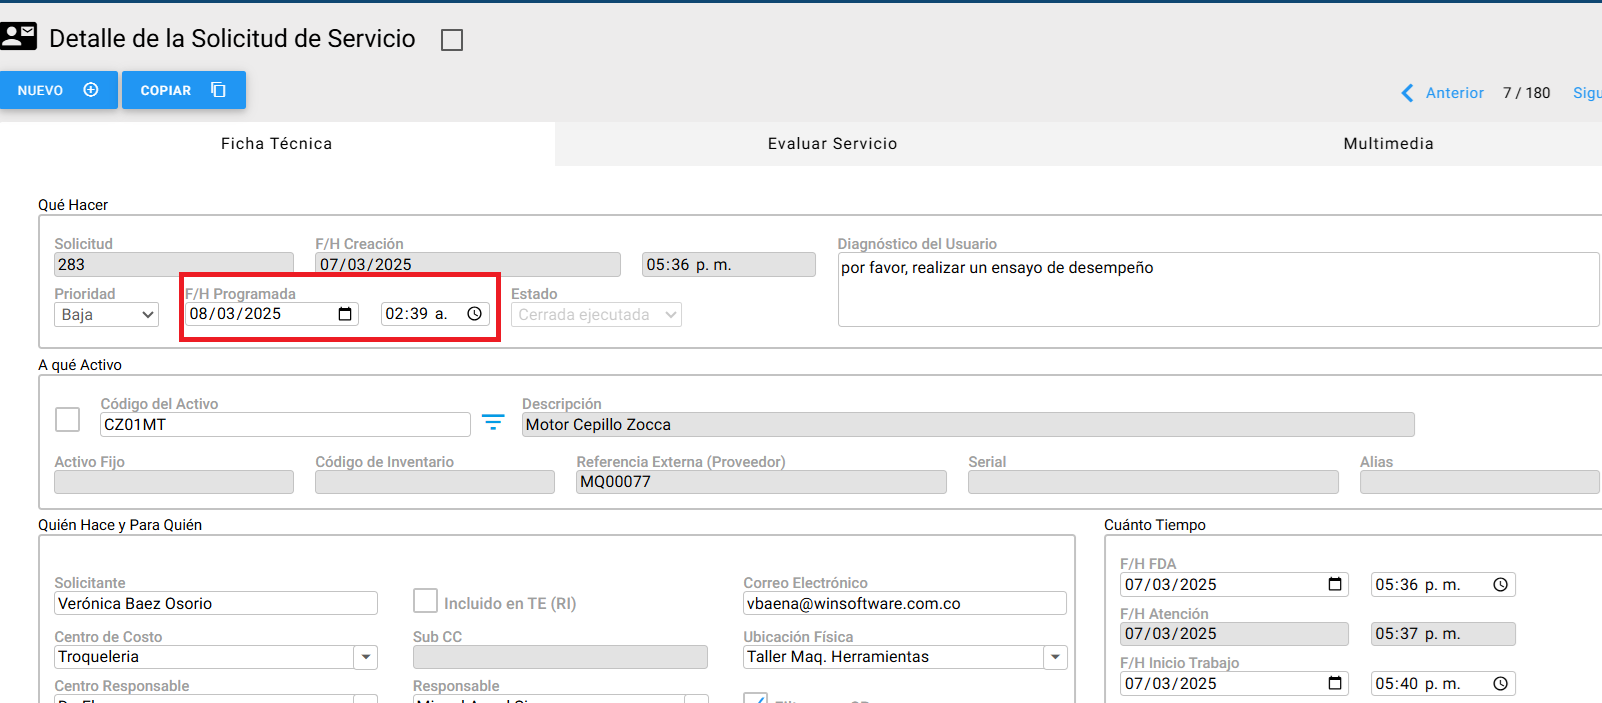Check the box beside Código del Activo

[68, 419]
